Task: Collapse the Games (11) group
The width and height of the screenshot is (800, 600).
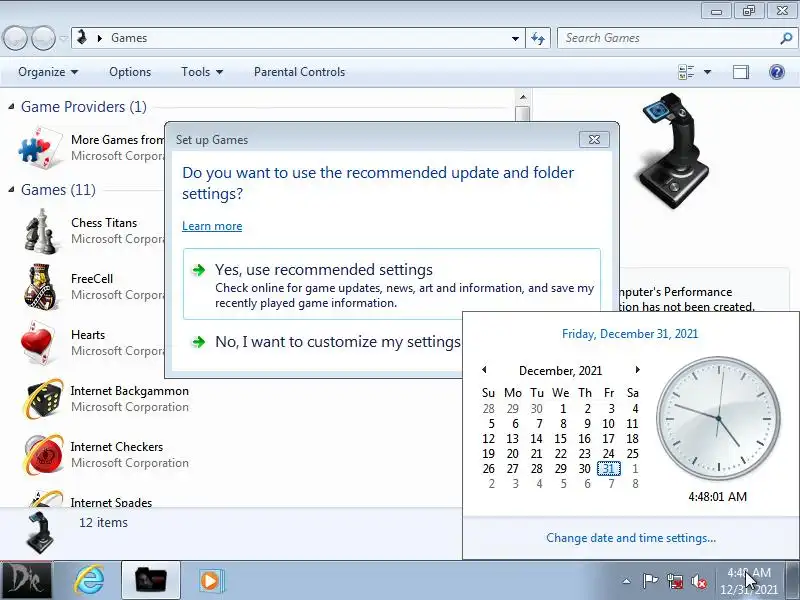Action: pos(11,190)
